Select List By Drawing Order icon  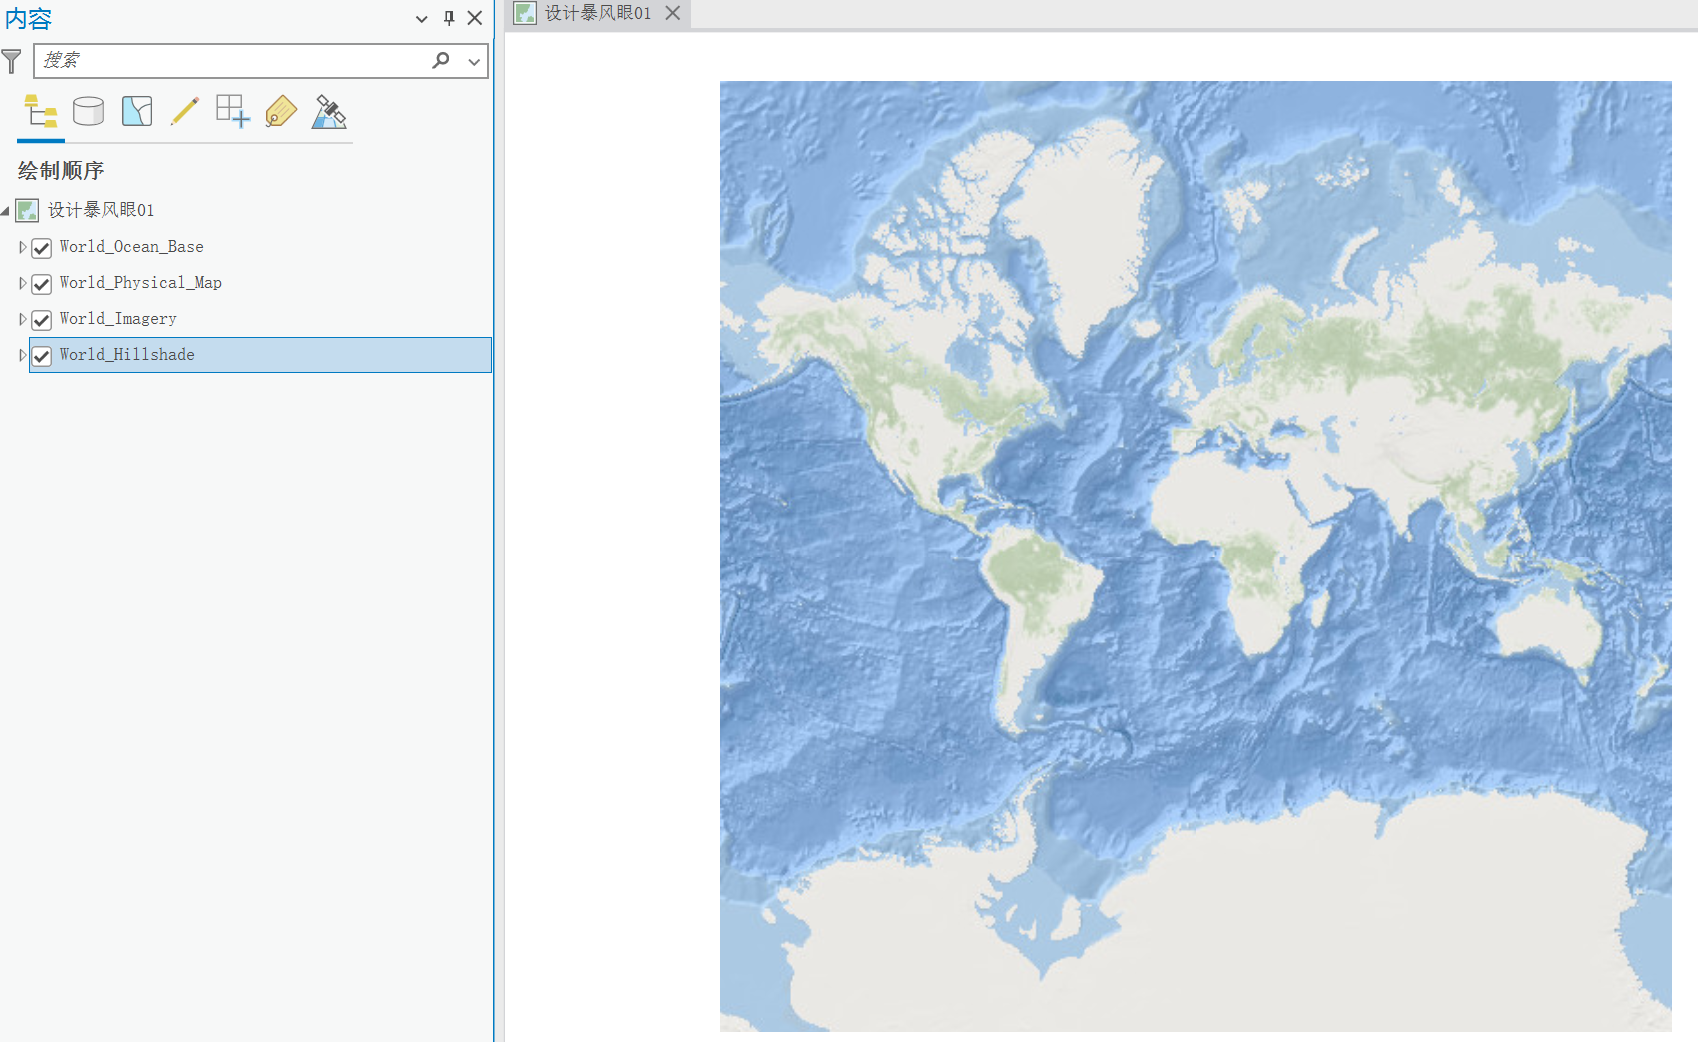[x=41, y=111]
